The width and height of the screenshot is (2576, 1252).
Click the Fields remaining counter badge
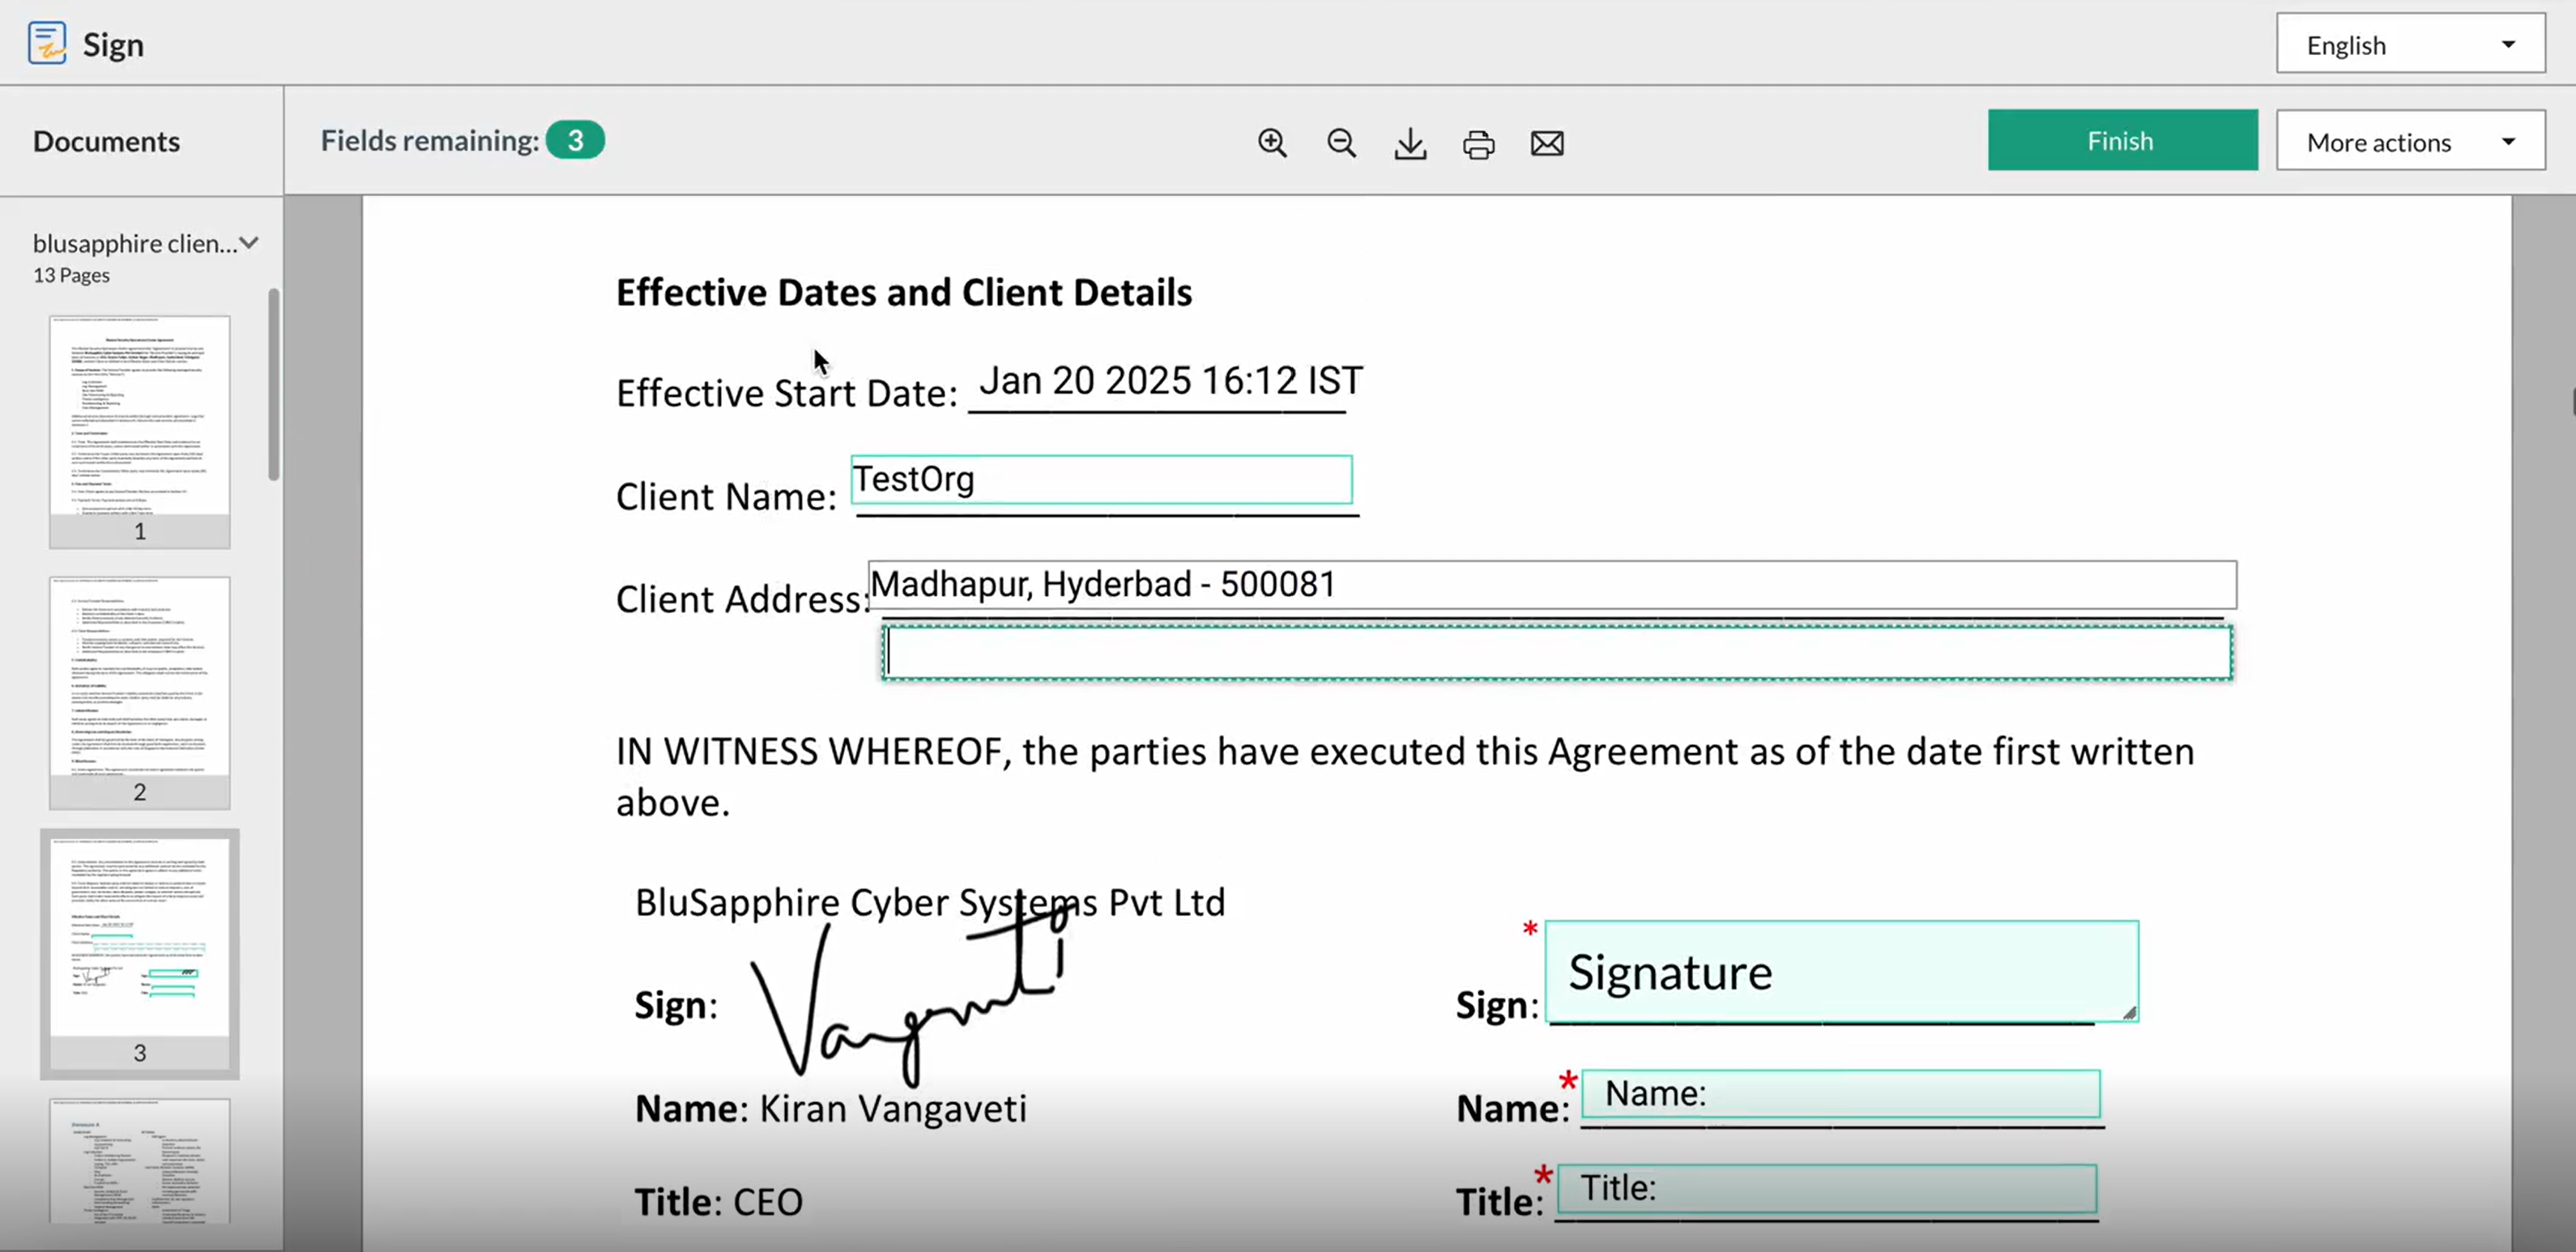click(575, 140)
